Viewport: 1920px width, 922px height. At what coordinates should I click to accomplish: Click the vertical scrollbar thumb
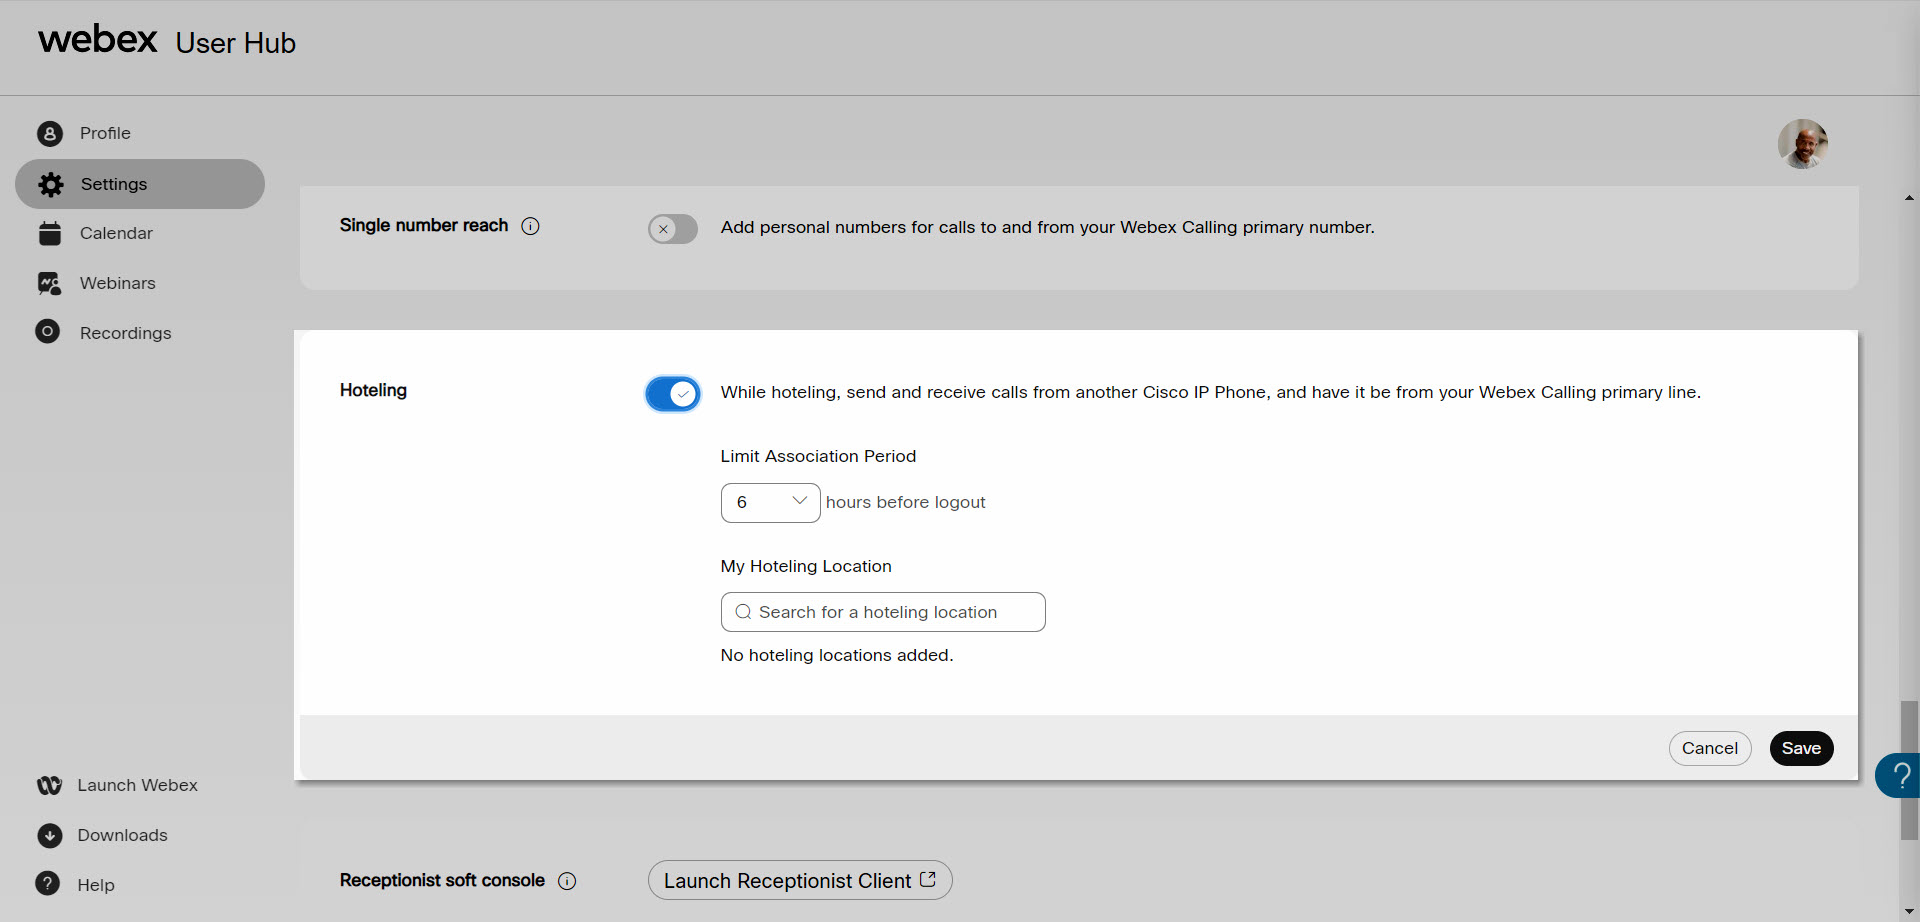coord(1910,770)
